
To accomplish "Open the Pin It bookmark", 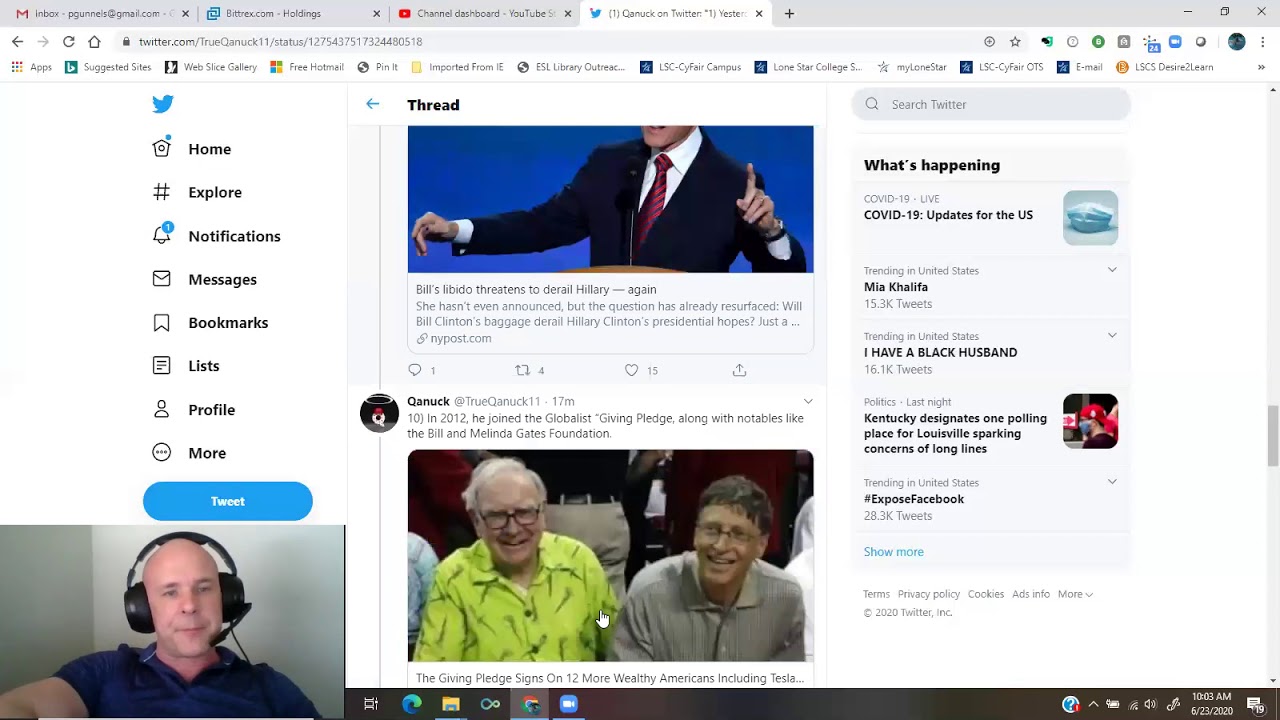I will 376,67.
